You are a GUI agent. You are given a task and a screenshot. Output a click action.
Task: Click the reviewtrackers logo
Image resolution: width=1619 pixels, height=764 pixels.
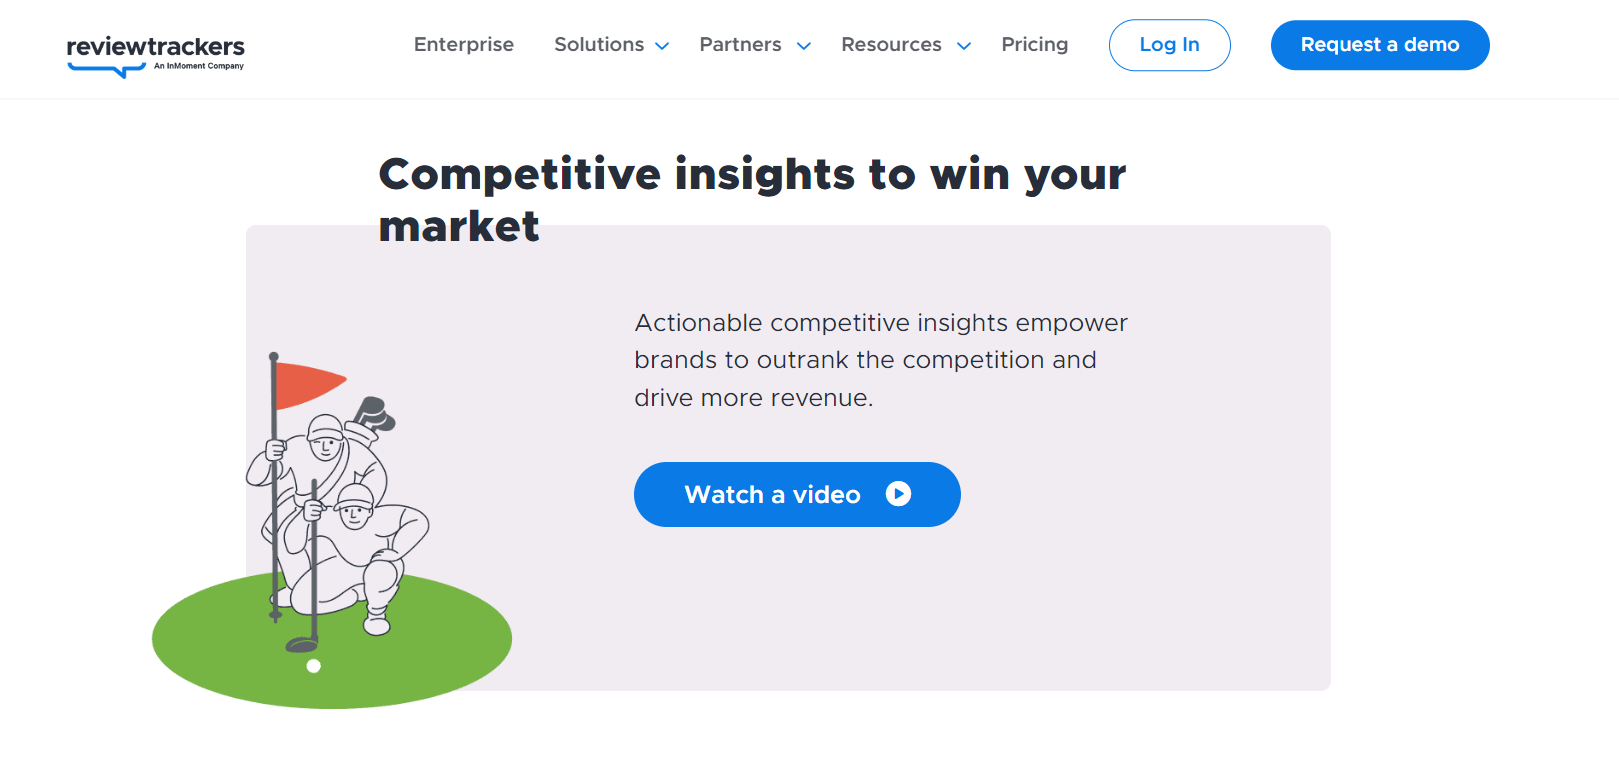coord(155,55)
